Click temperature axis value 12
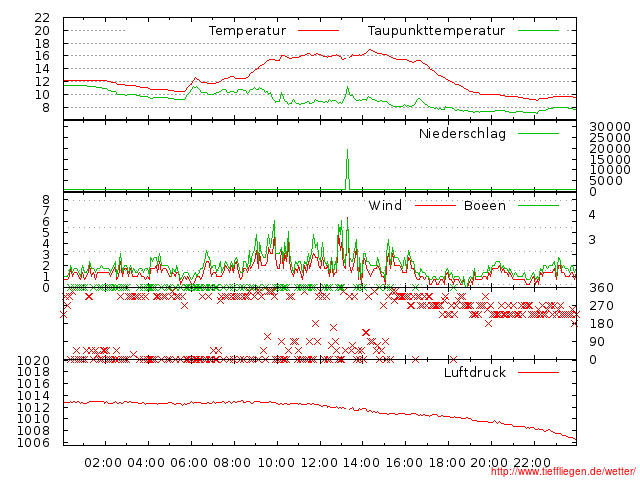This screenshot has height=480, width=640. point(42,82)
